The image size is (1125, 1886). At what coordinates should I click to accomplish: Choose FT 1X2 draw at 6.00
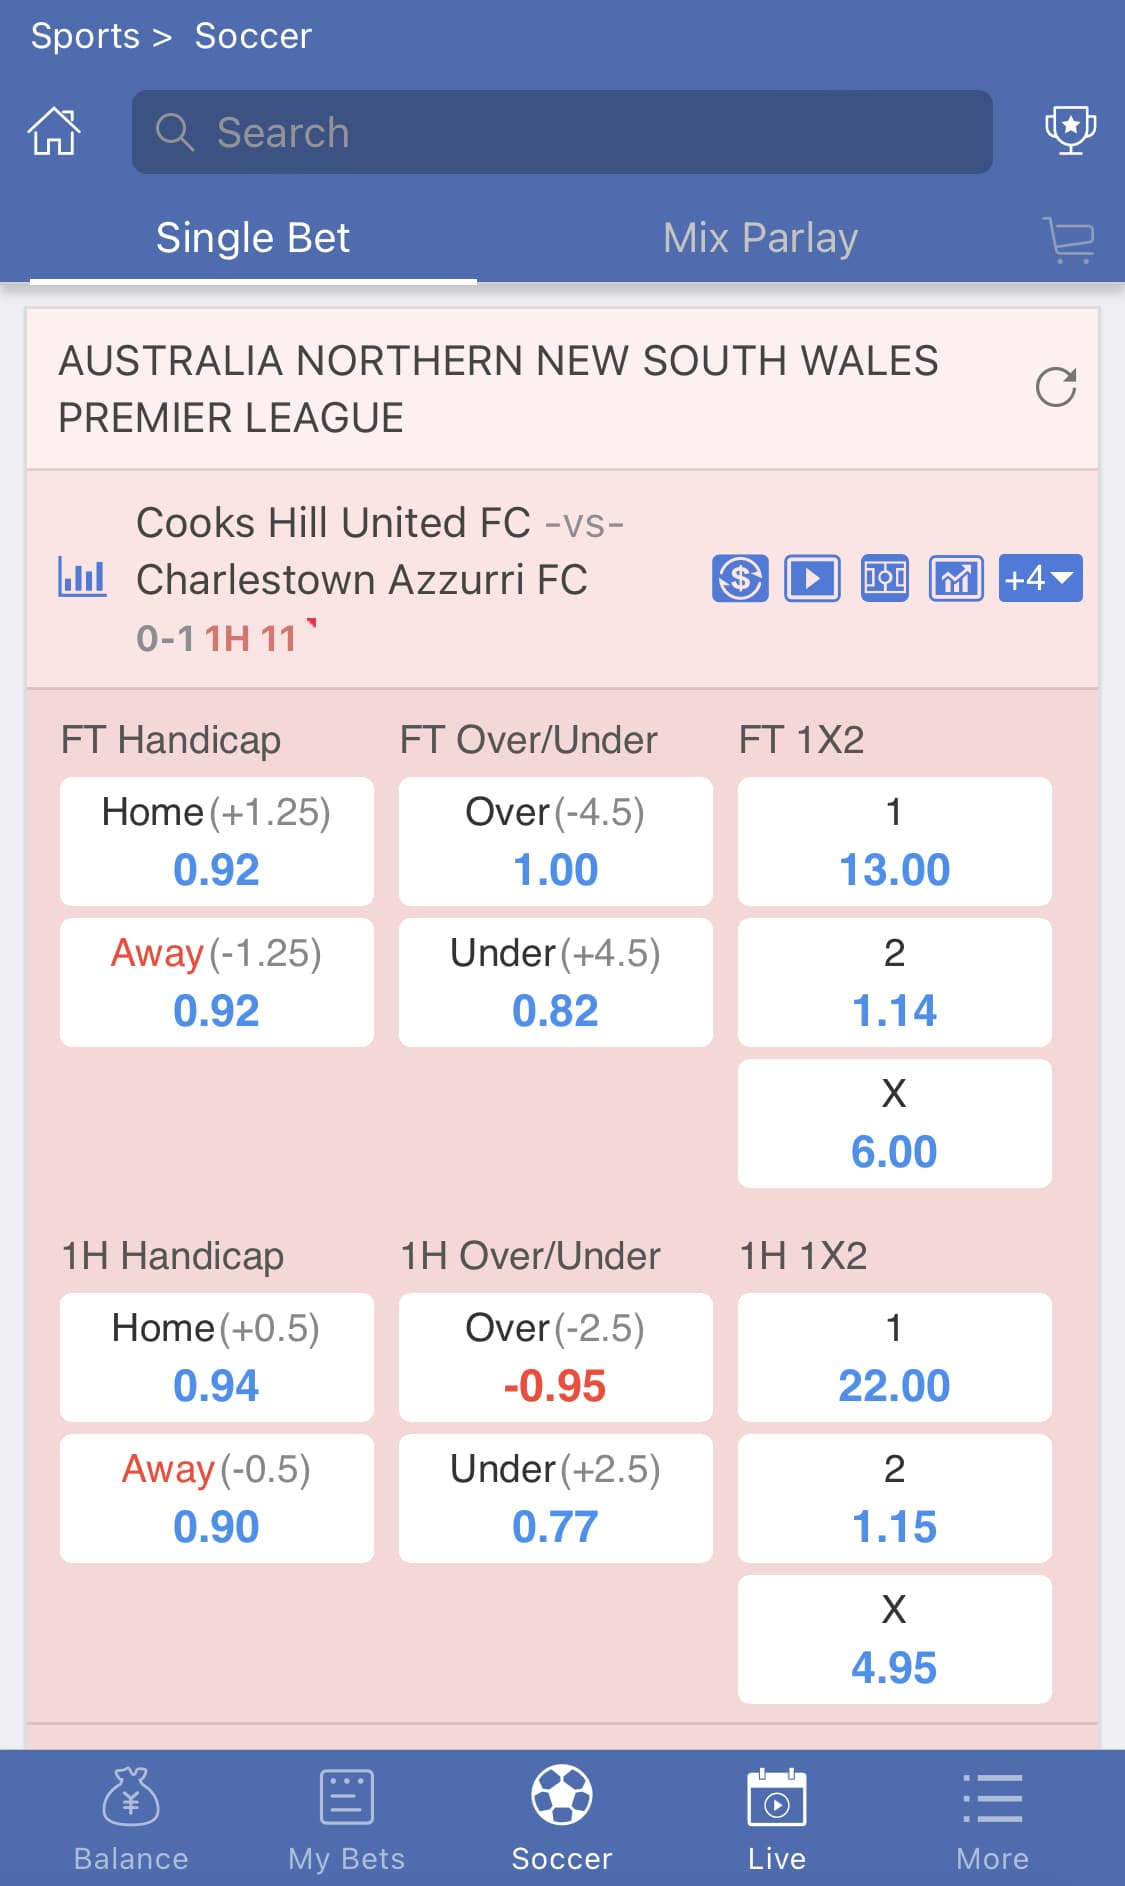point(895,1123)
